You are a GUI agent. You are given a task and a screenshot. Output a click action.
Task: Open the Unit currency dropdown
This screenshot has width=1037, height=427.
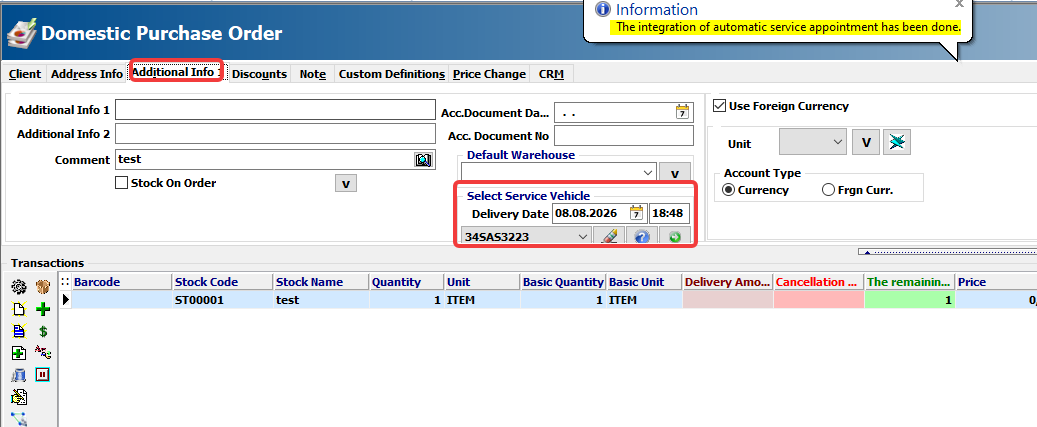838,142
